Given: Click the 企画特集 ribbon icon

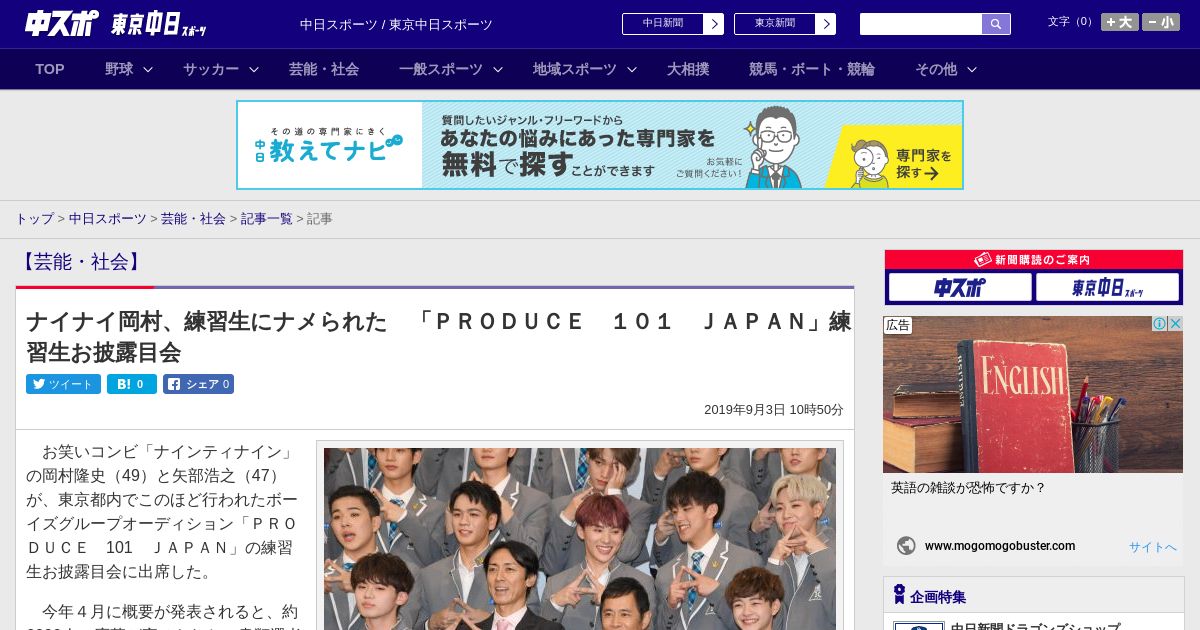Looking at the screenshot, I should click(x=899, y=595).
